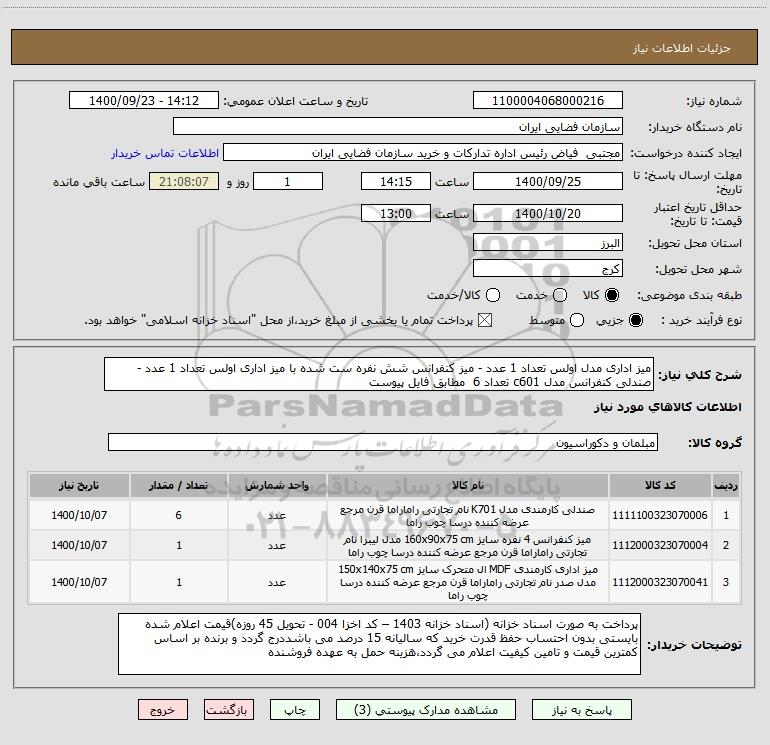
Task: Open 'اطلاعات تماس خریدار' link
Action: click(x=165, y=153)
